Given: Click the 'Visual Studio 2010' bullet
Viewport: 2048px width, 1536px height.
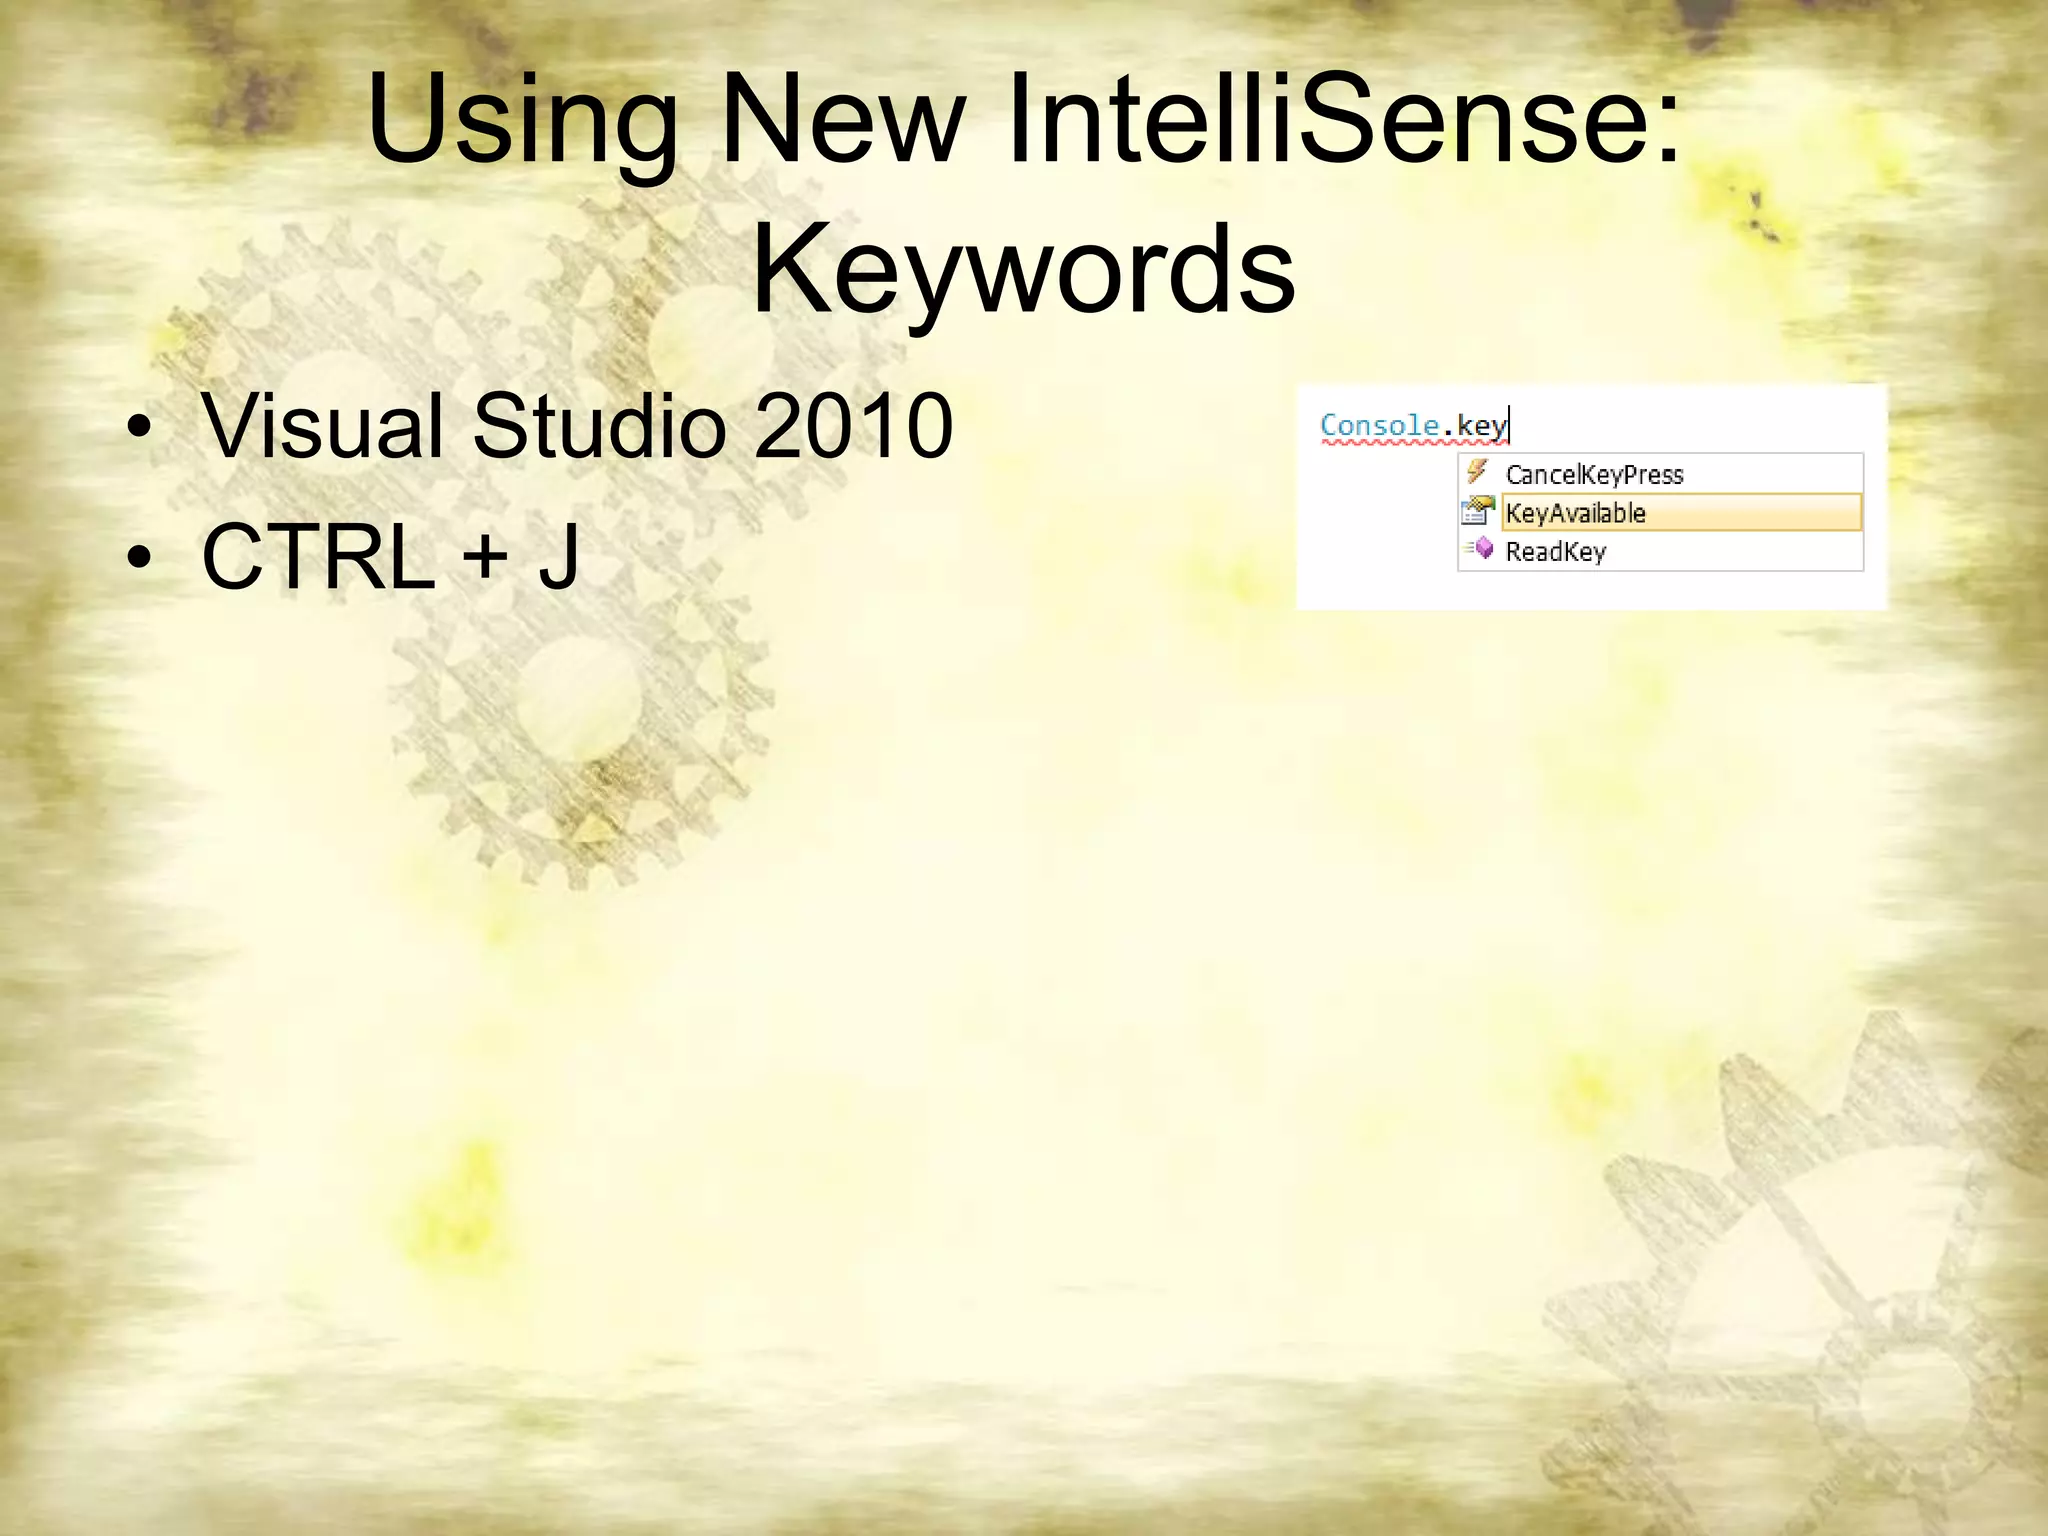Looking at the screenshot, I should pos(577,426).
